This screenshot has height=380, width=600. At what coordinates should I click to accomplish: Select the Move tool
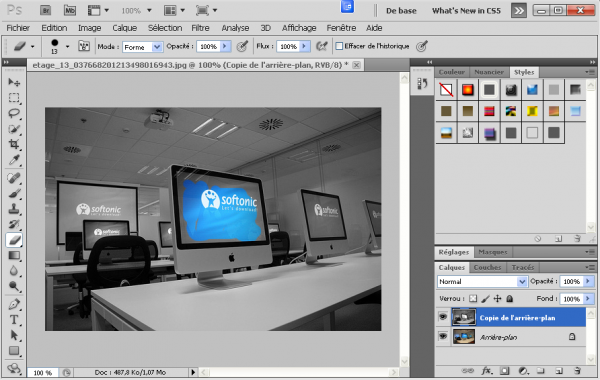point(14,82)
